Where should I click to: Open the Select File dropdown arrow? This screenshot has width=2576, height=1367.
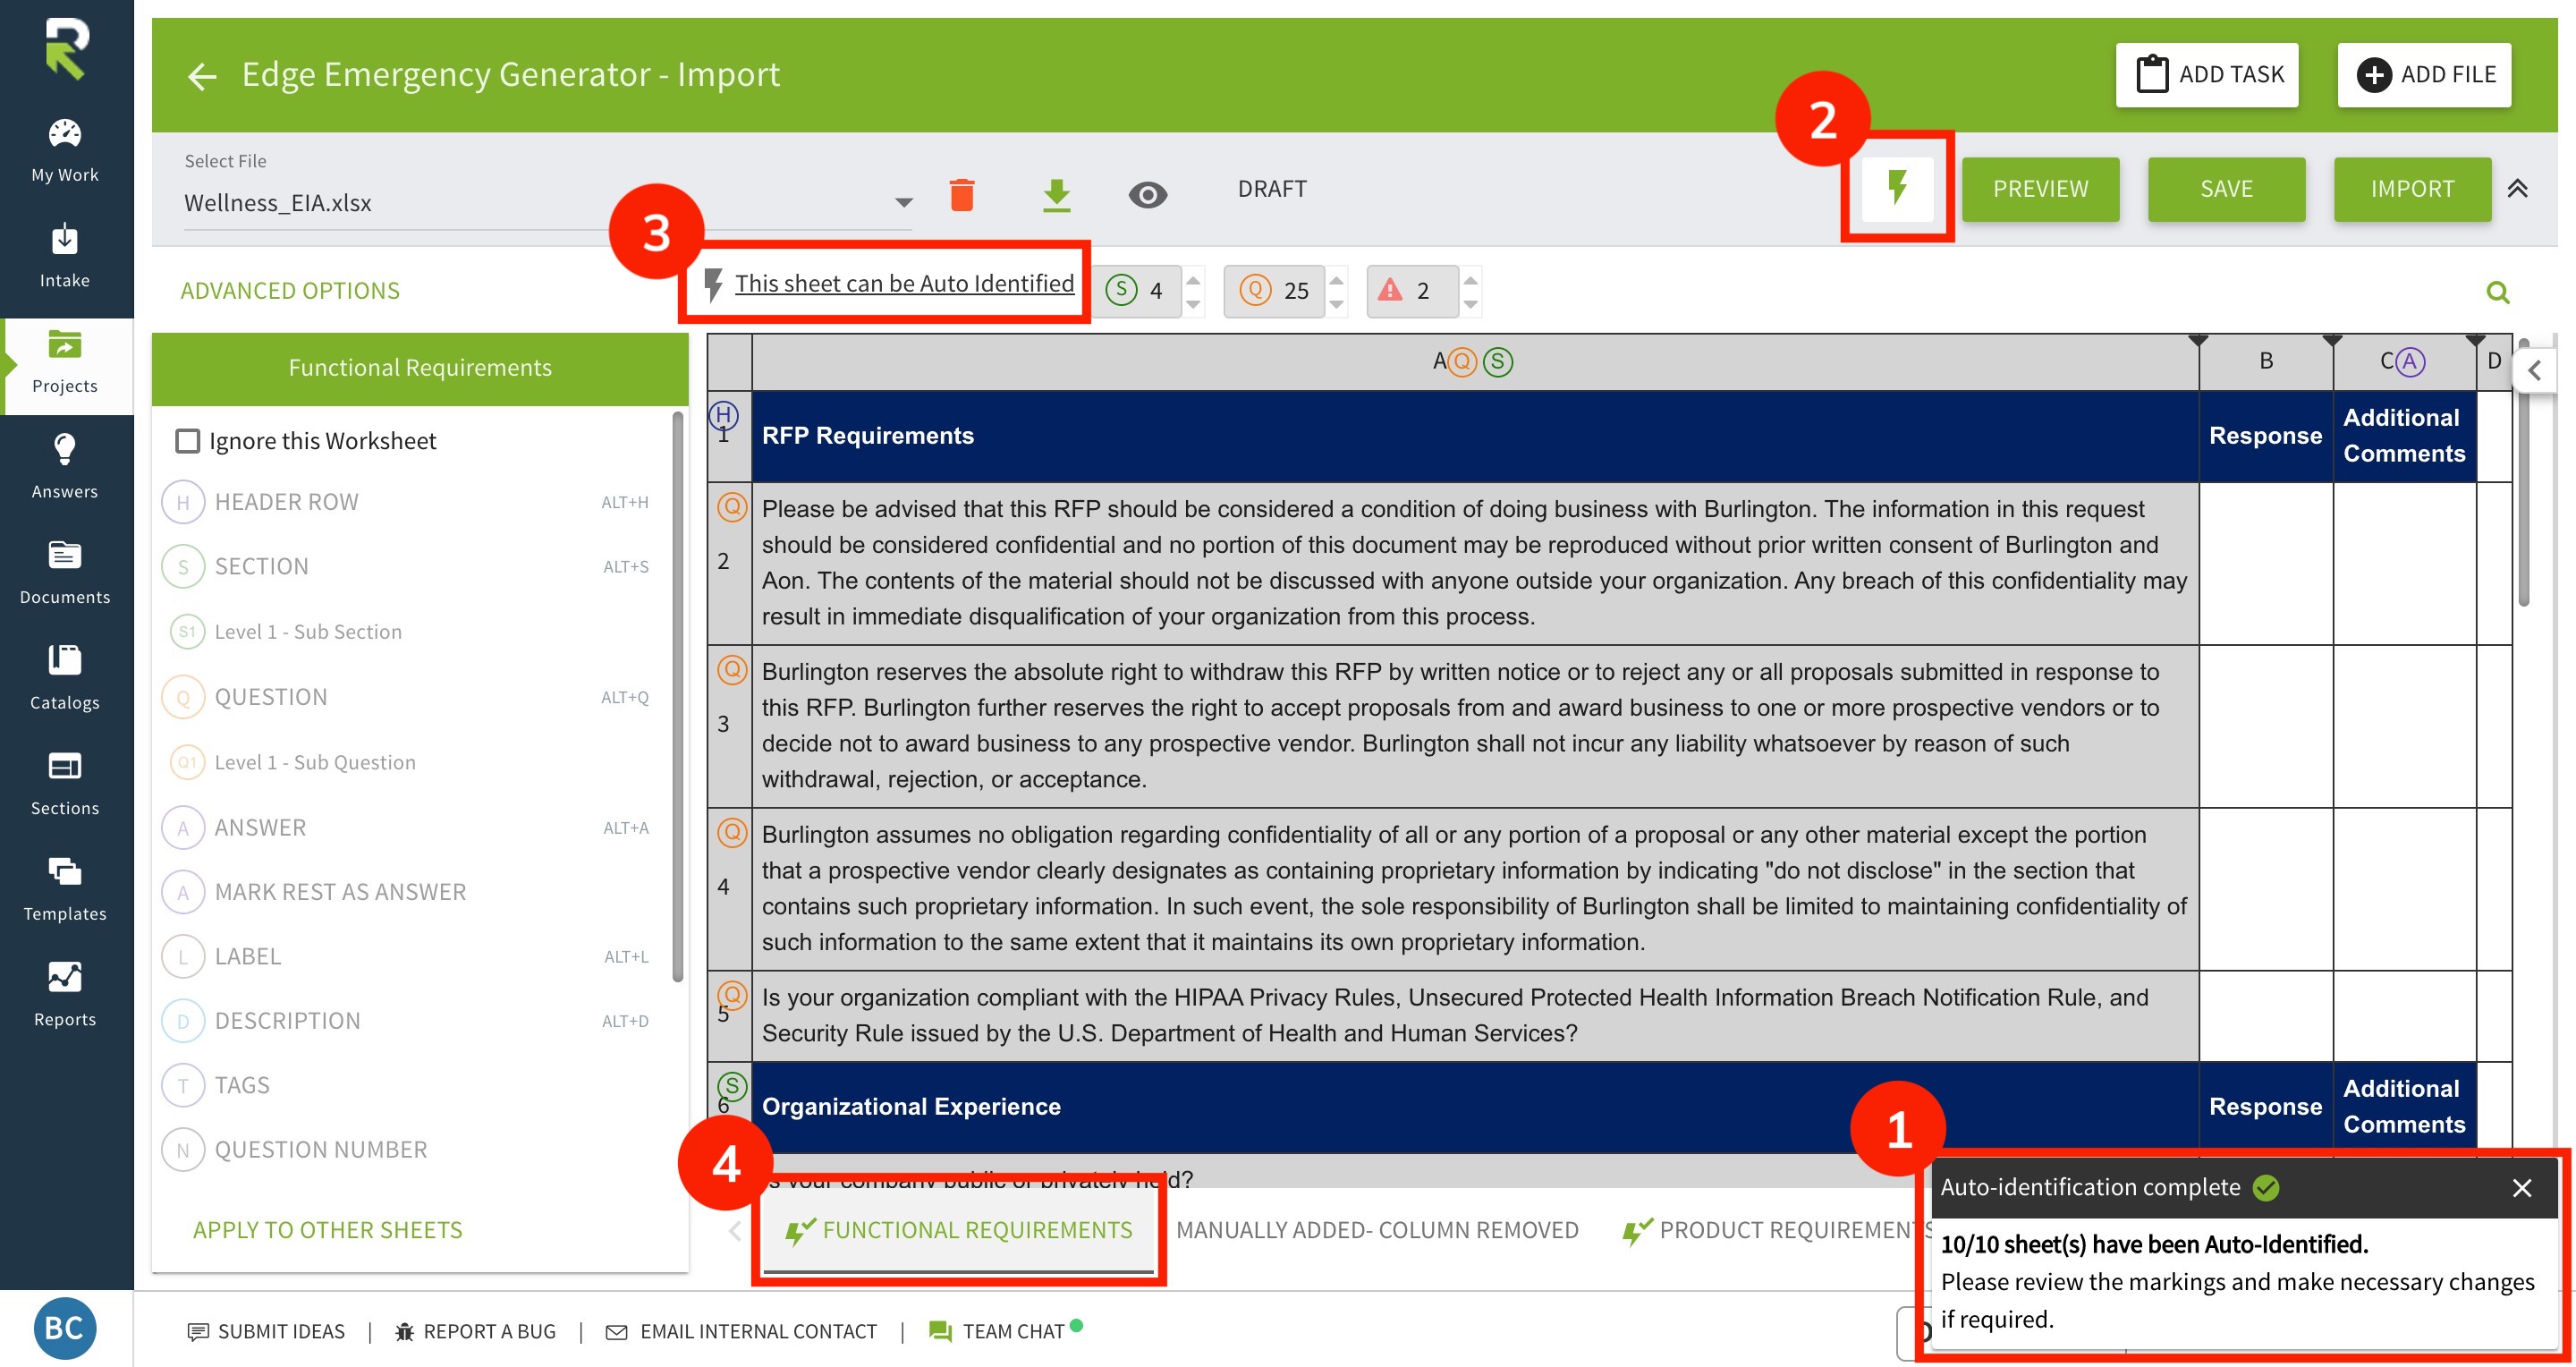click(903, 203)
